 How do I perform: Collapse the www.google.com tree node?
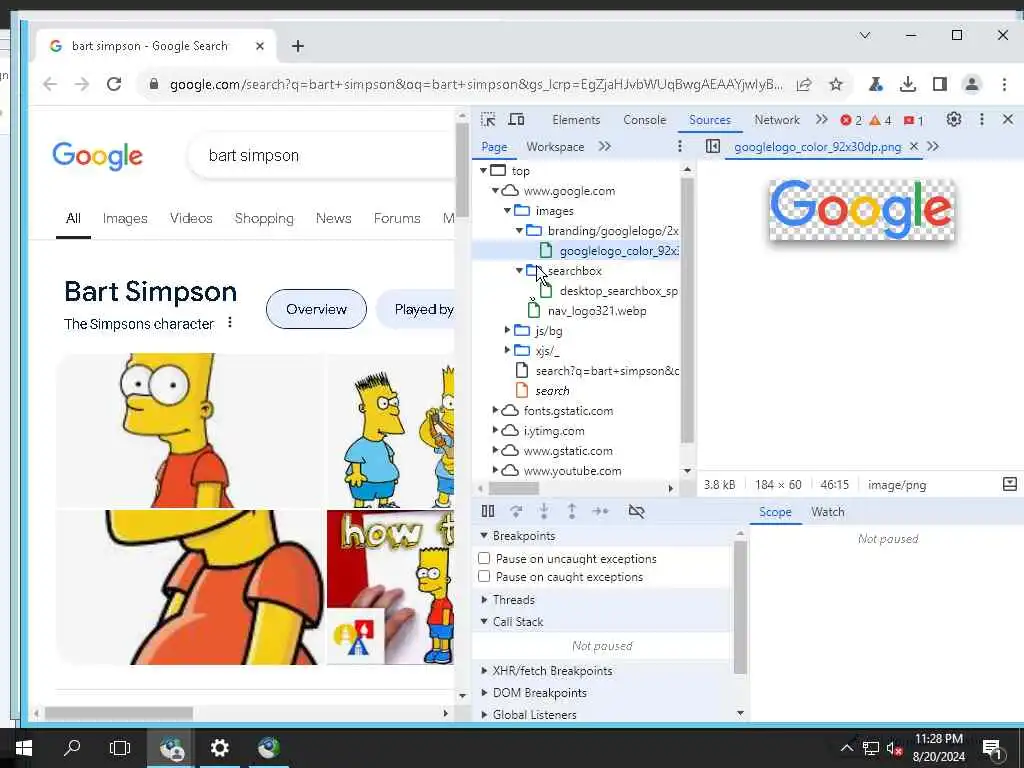495,191
